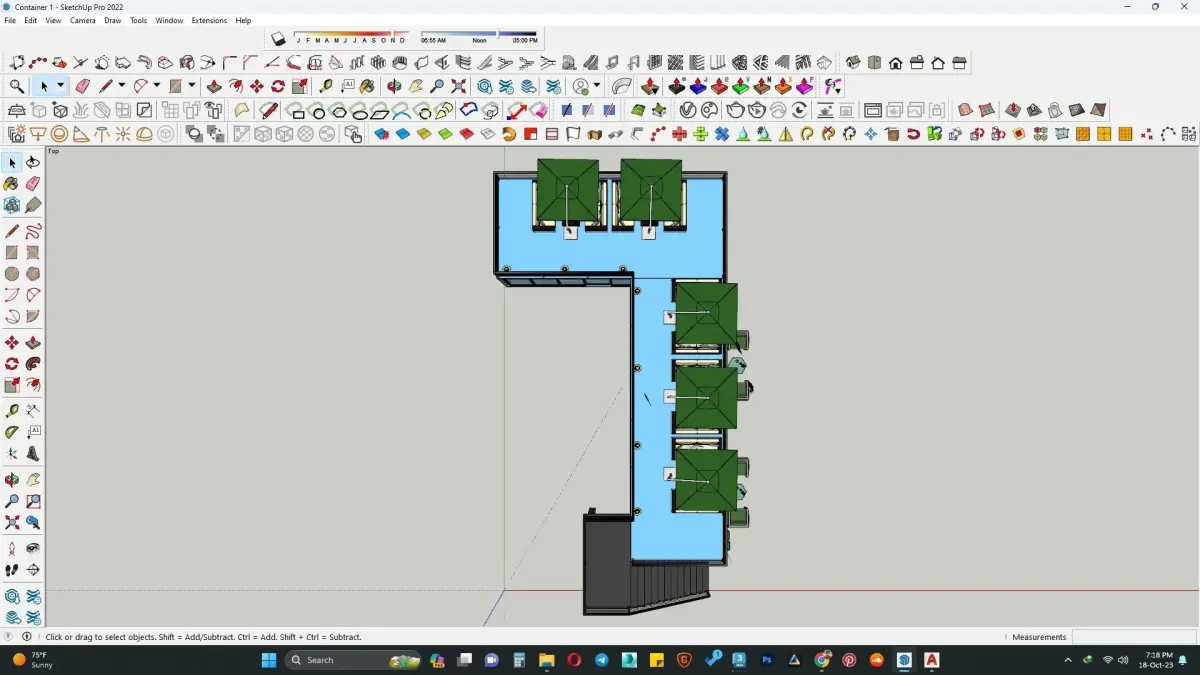Select the Rotate tool in left toolbar
The width and height of the screenshot is (1200, 675).
pyautogui.click(x=12, y=364)
